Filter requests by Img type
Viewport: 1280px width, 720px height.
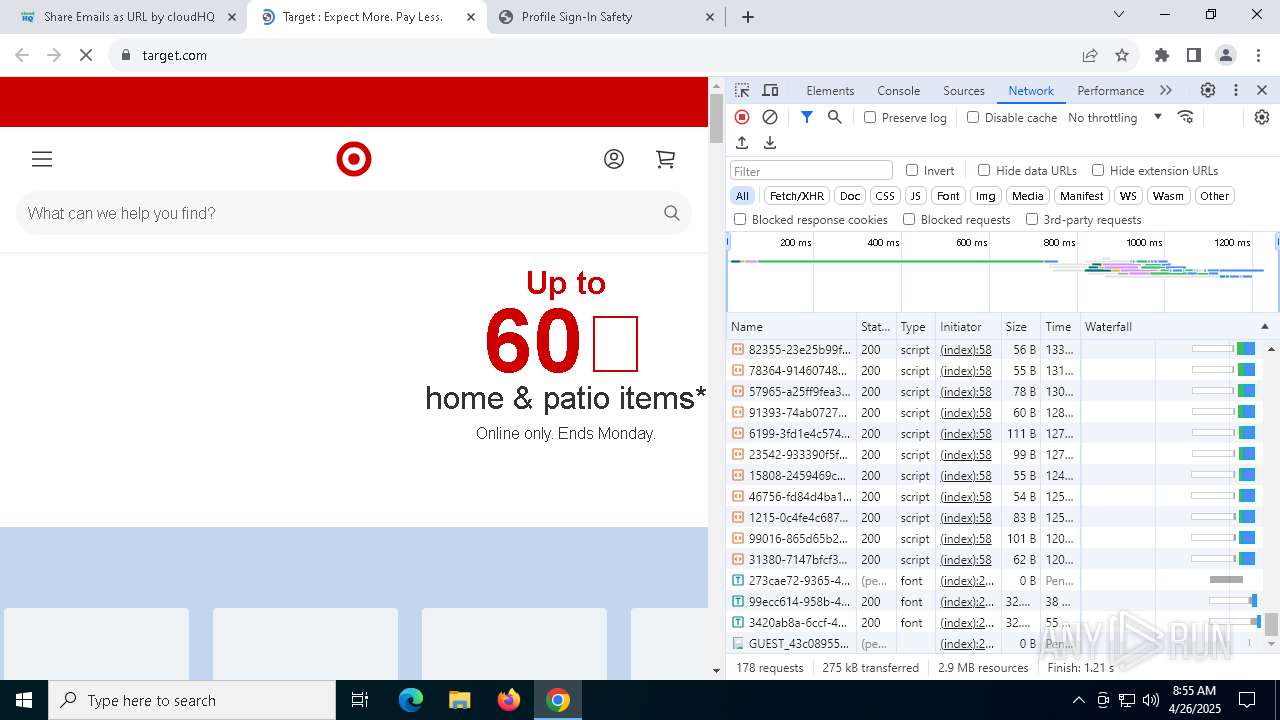[986, 196]
